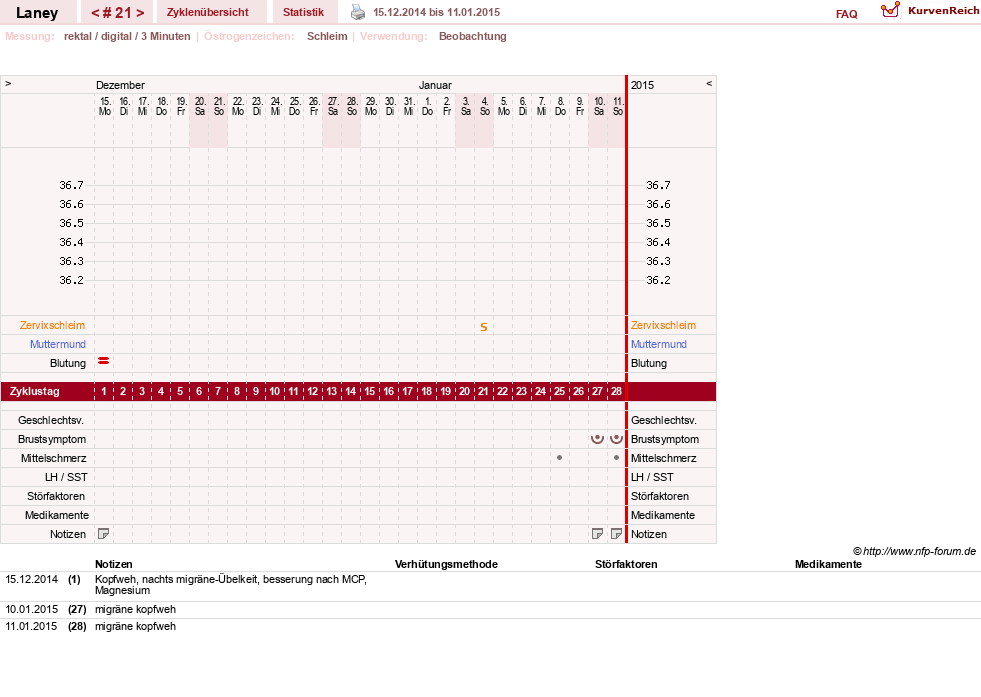Screen dimensions: 981x697
Task: Expand chart using the > arrow beside Dezember
Action: (8, 83)
